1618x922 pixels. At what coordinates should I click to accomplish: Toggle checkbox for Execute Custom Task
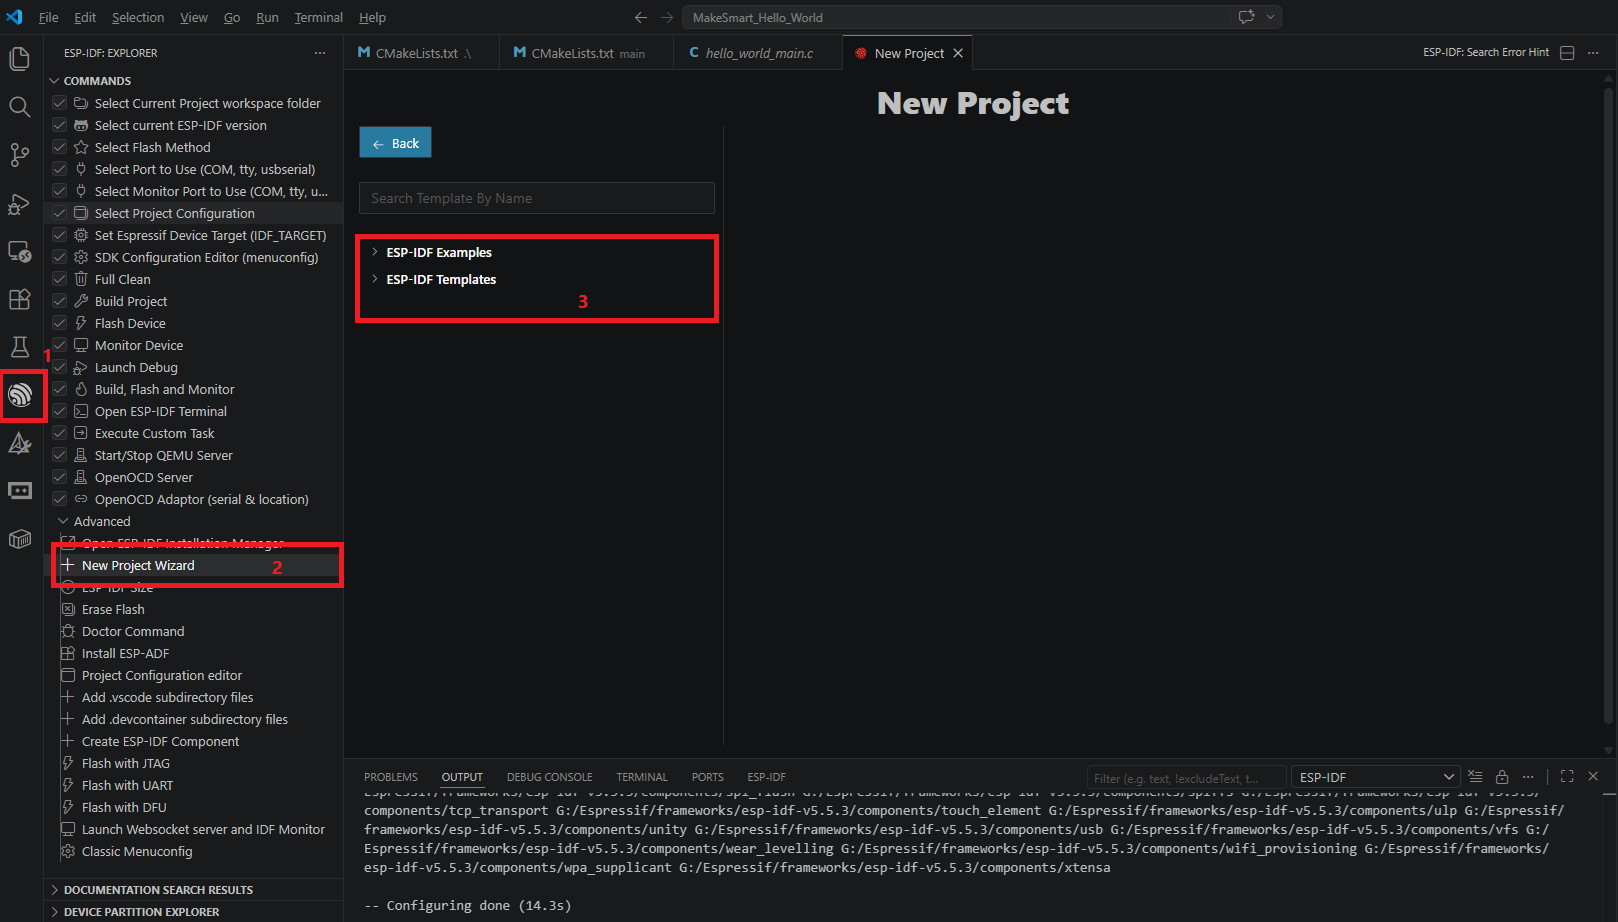pos(59,433)
